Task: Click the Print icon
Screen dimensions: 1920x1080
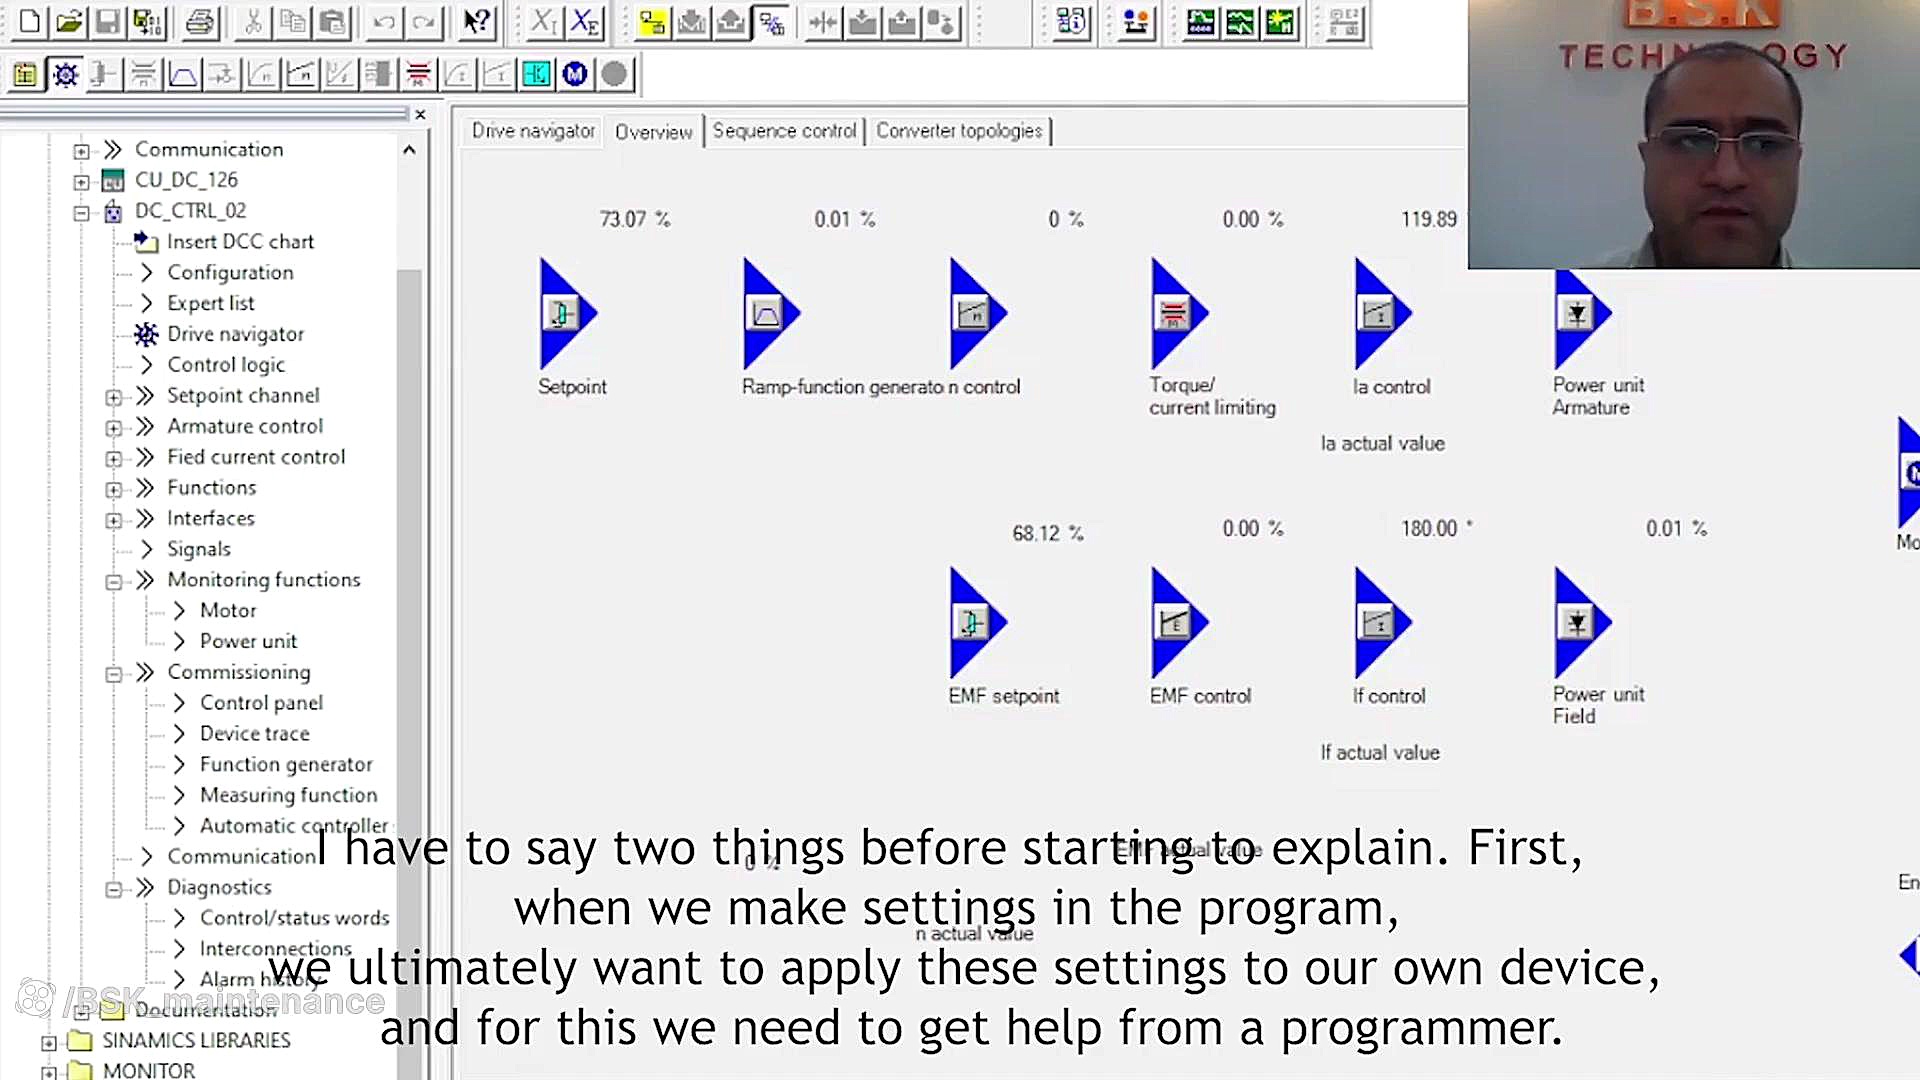Action: [200, 22]
